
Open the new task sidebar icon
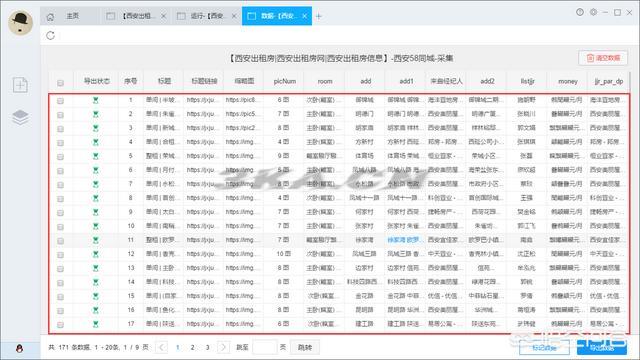click(x=20, y=85)
